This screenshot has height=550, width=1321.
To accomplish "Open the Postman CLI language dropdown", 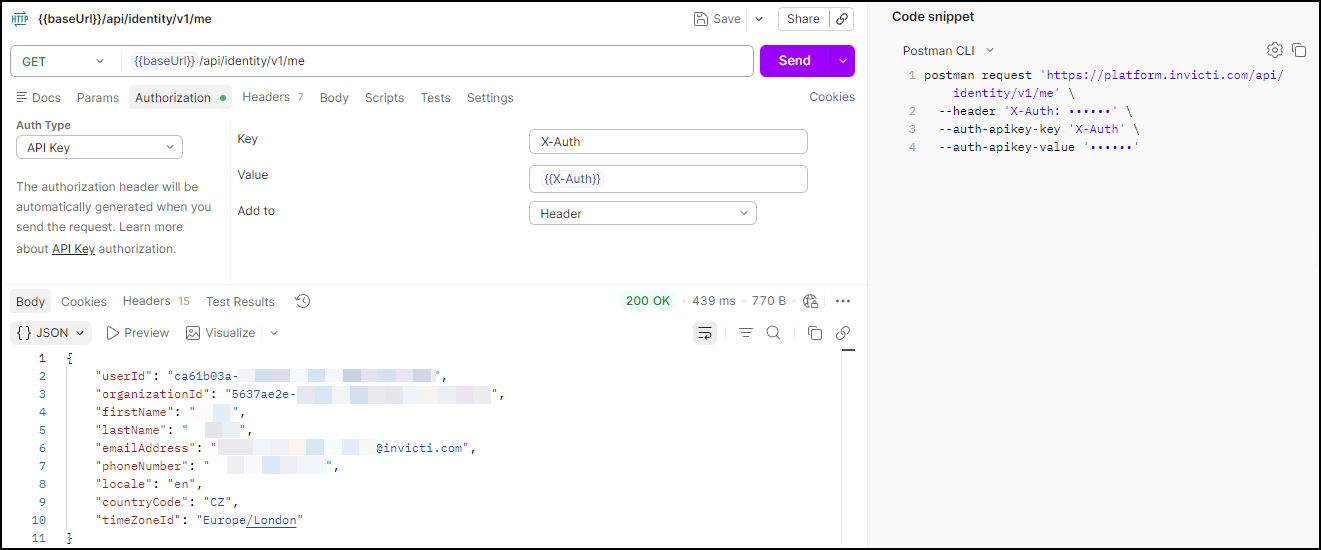I will tap(949, 50).
